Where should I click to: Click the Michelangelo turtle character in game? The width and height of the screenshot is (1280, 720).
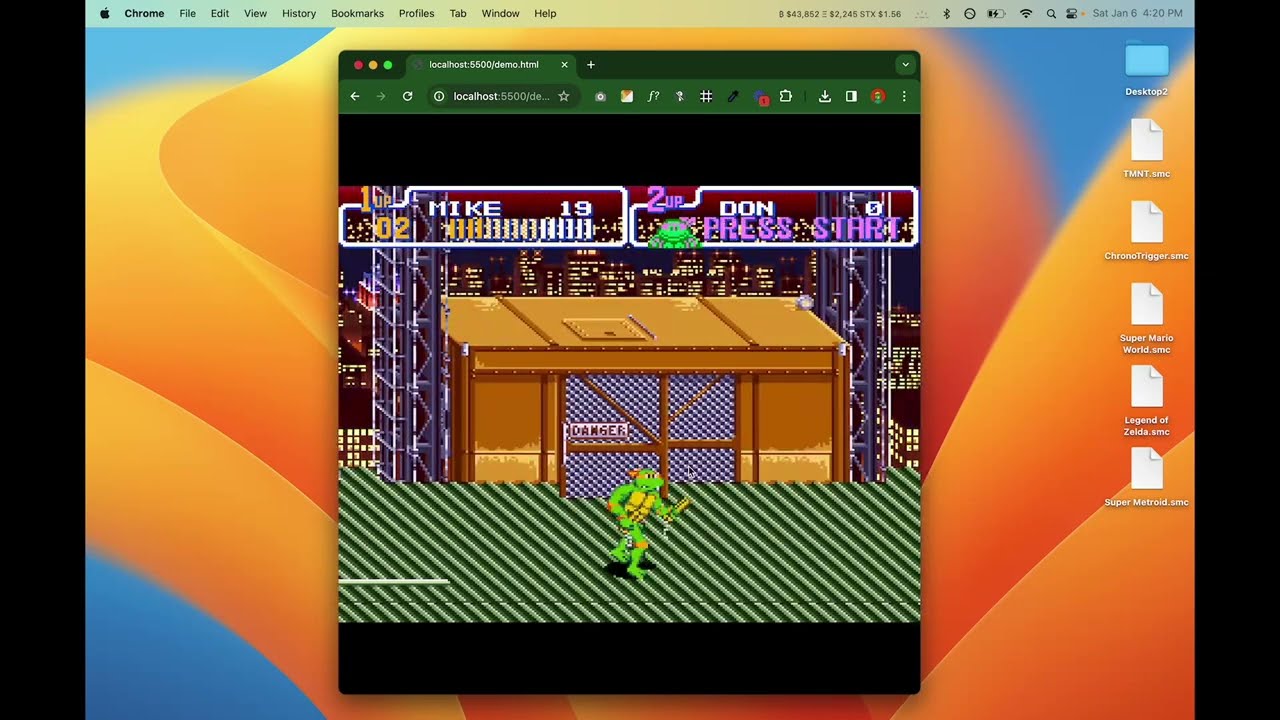[644, 523]
